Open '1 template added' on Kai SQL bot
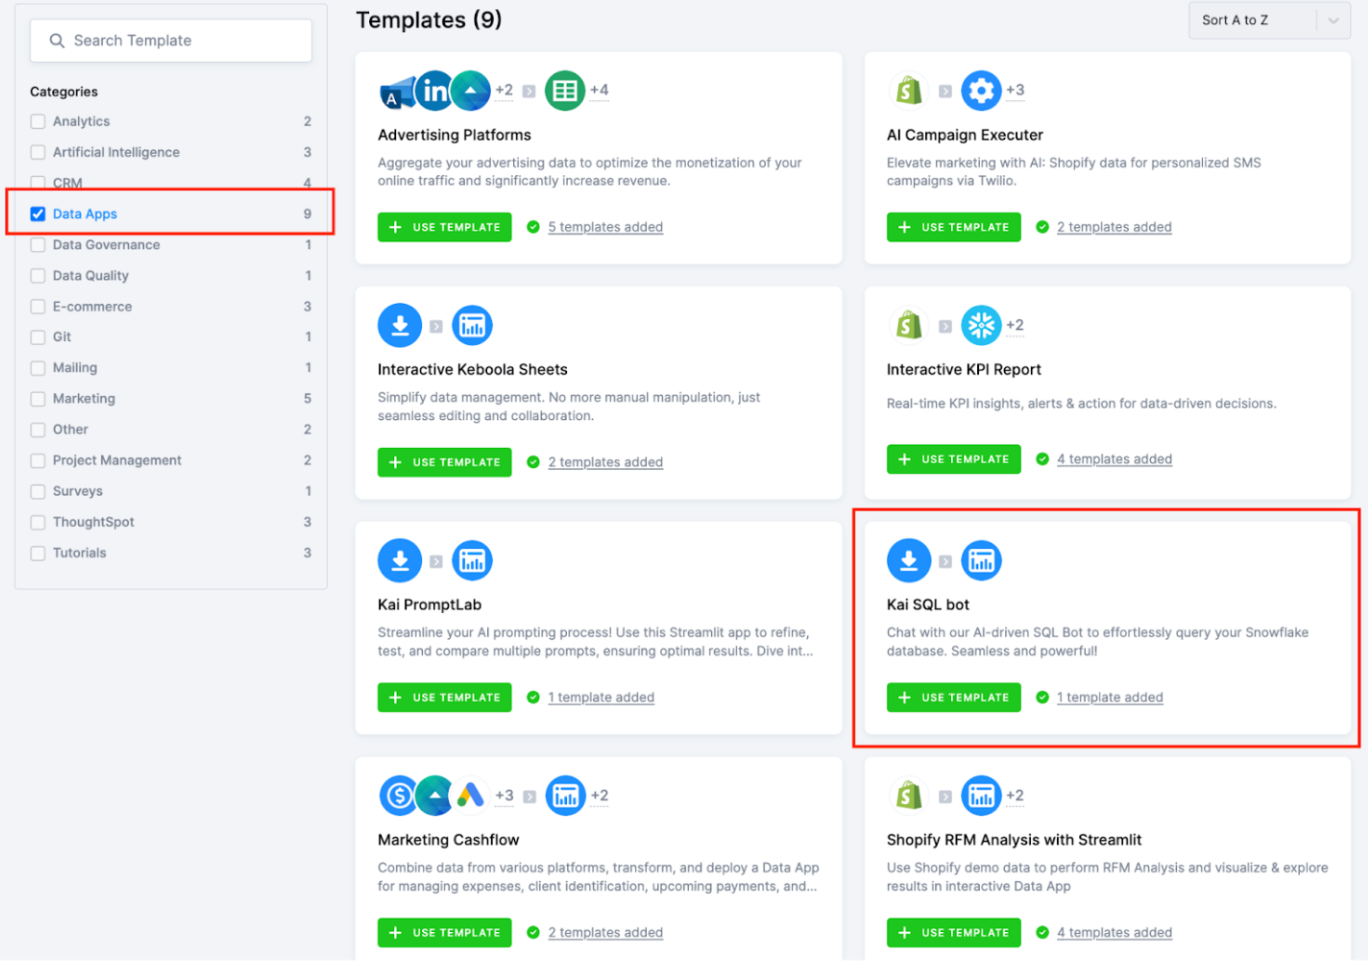This screenshot has height=977, width=1368. (x=1110, y=697)
